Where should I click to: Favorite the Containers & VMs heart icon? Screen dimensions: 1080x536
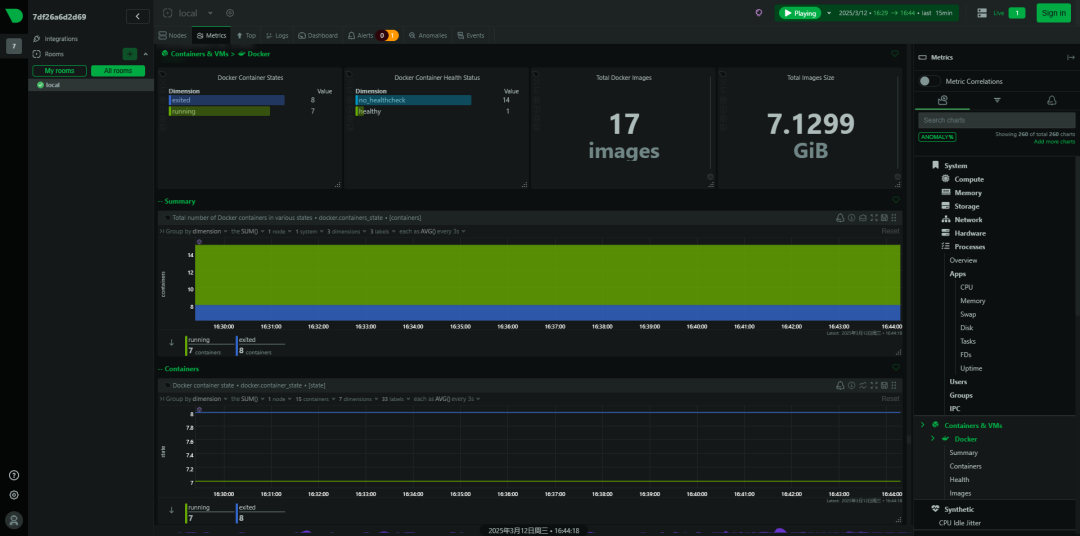tap(895, 53)
